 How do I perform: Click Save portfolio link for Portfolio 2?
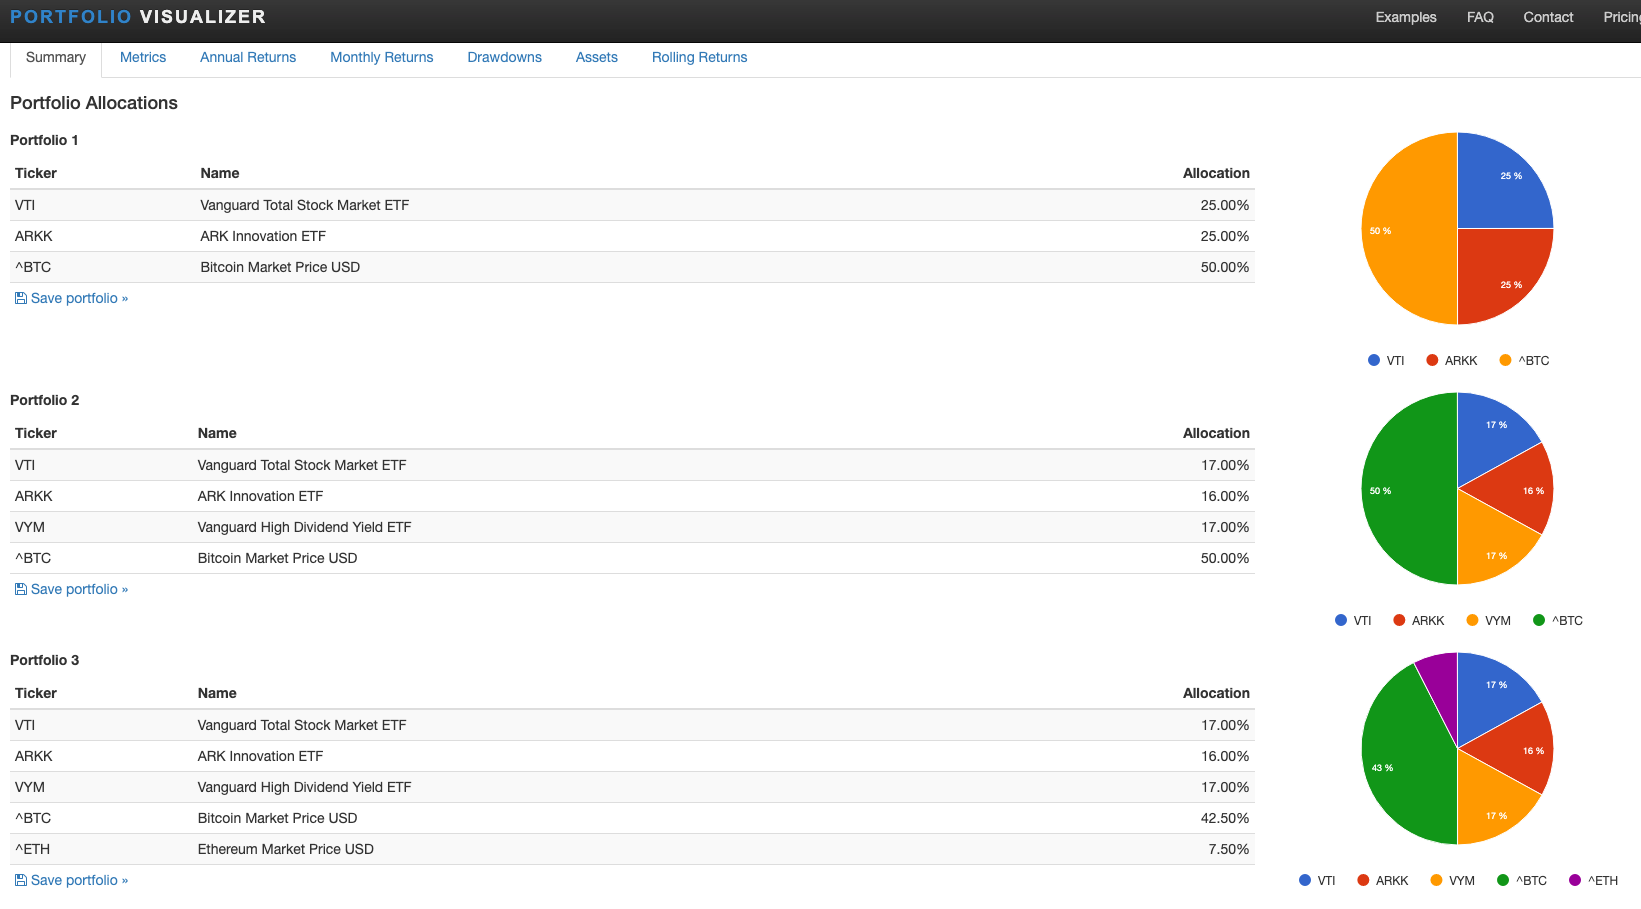79,589
